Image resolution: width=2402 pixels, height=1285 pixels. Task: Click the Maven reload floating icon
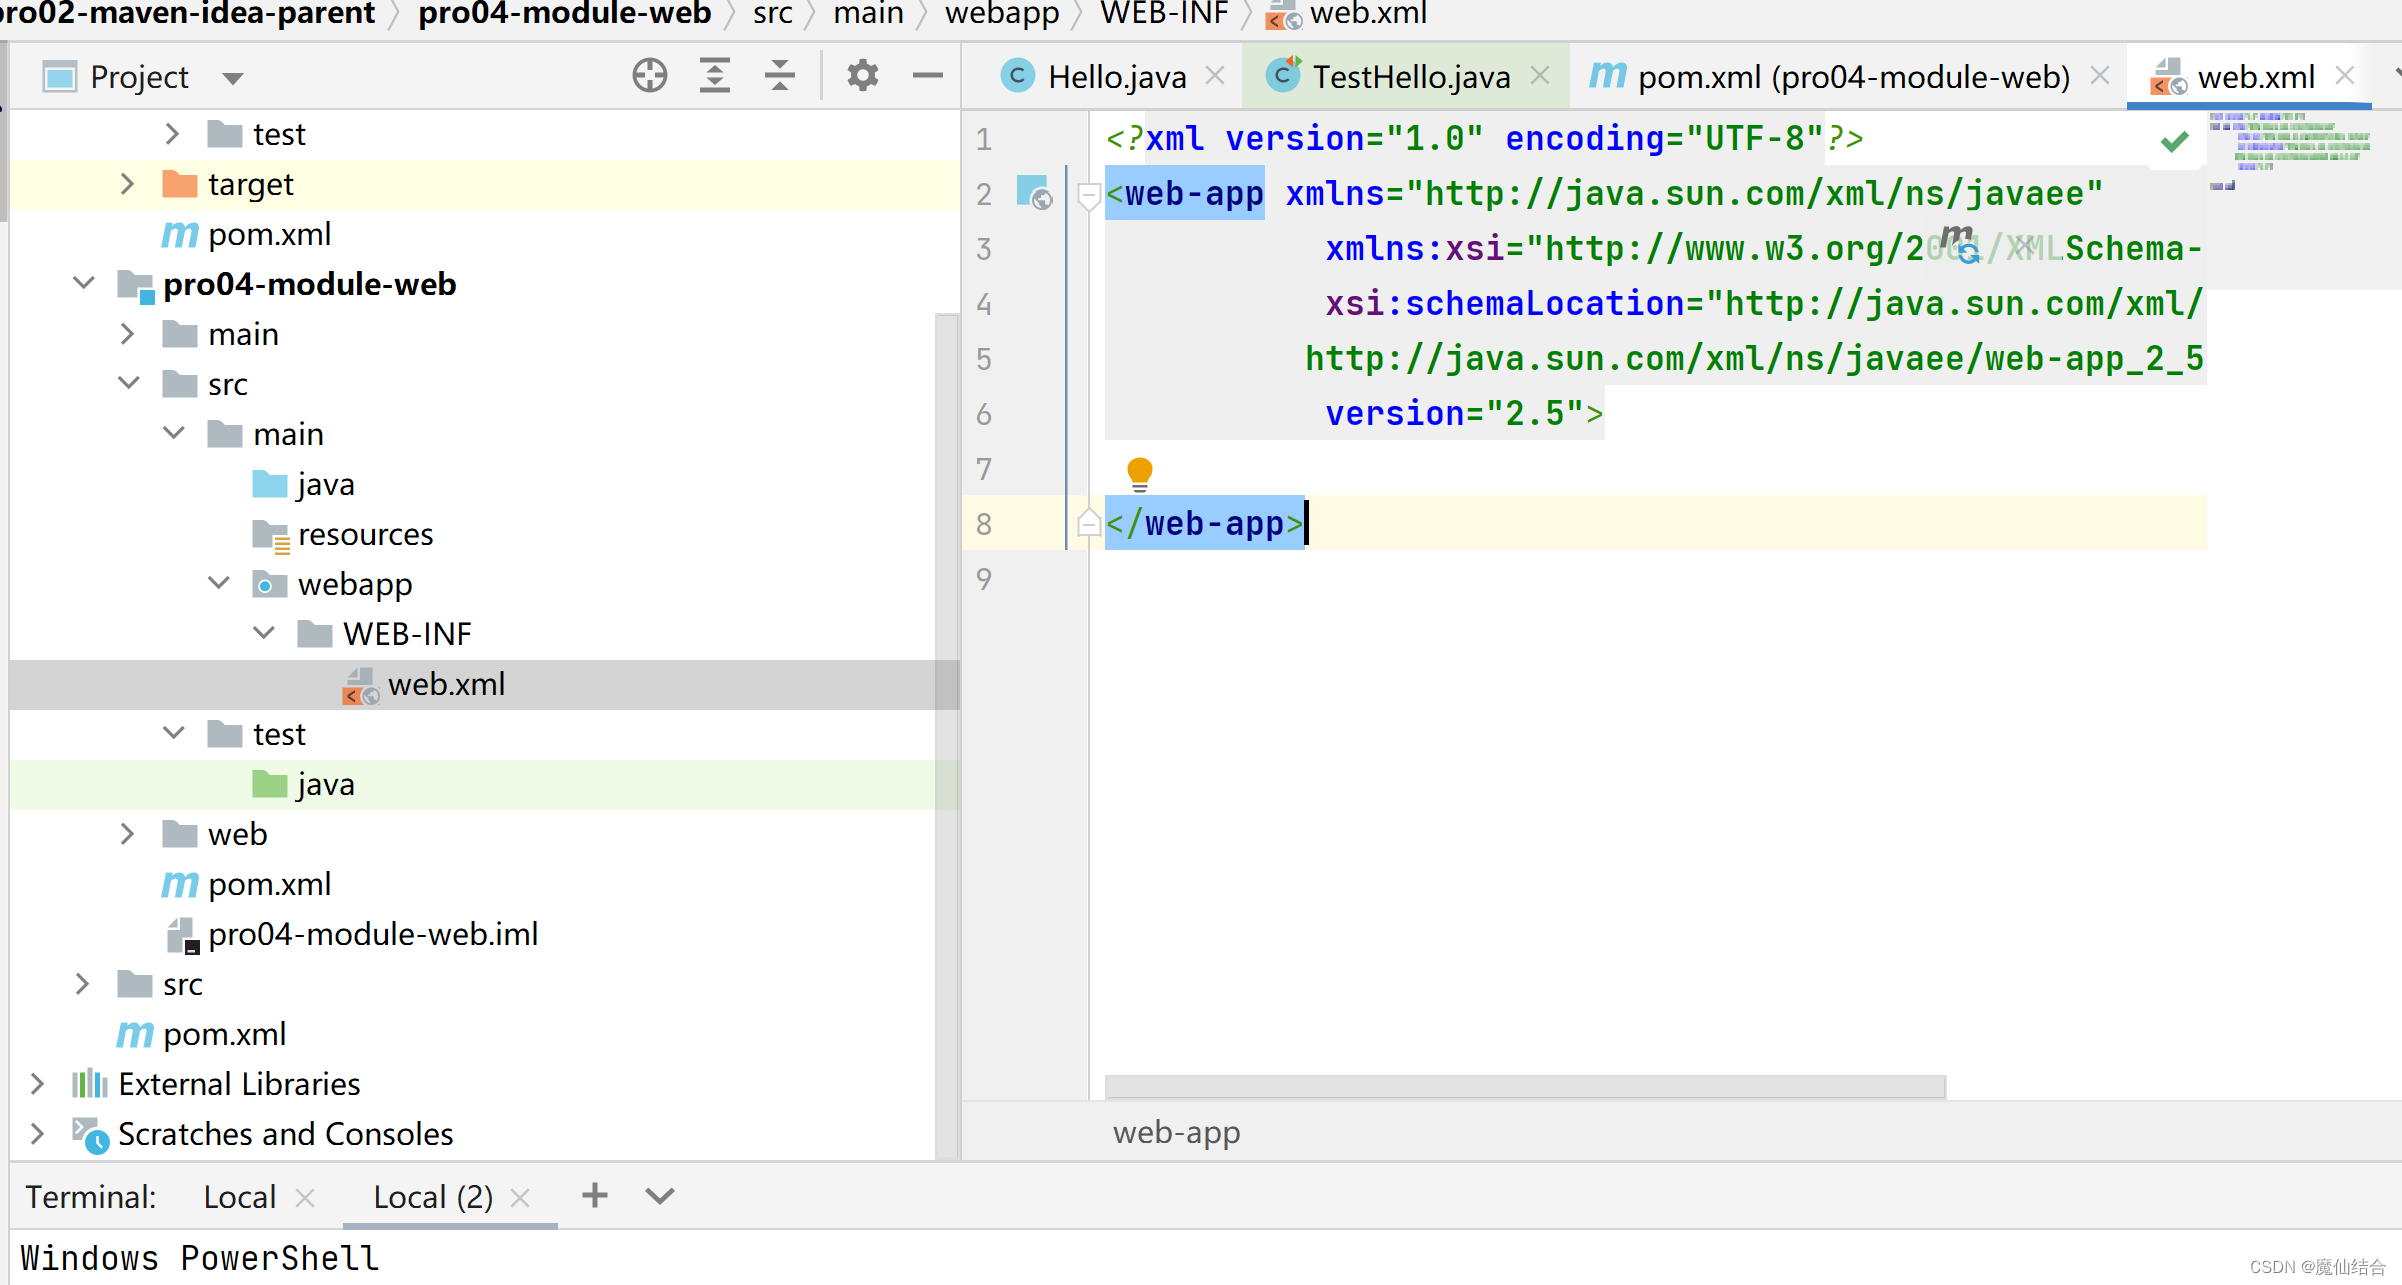click(1960, 244)
